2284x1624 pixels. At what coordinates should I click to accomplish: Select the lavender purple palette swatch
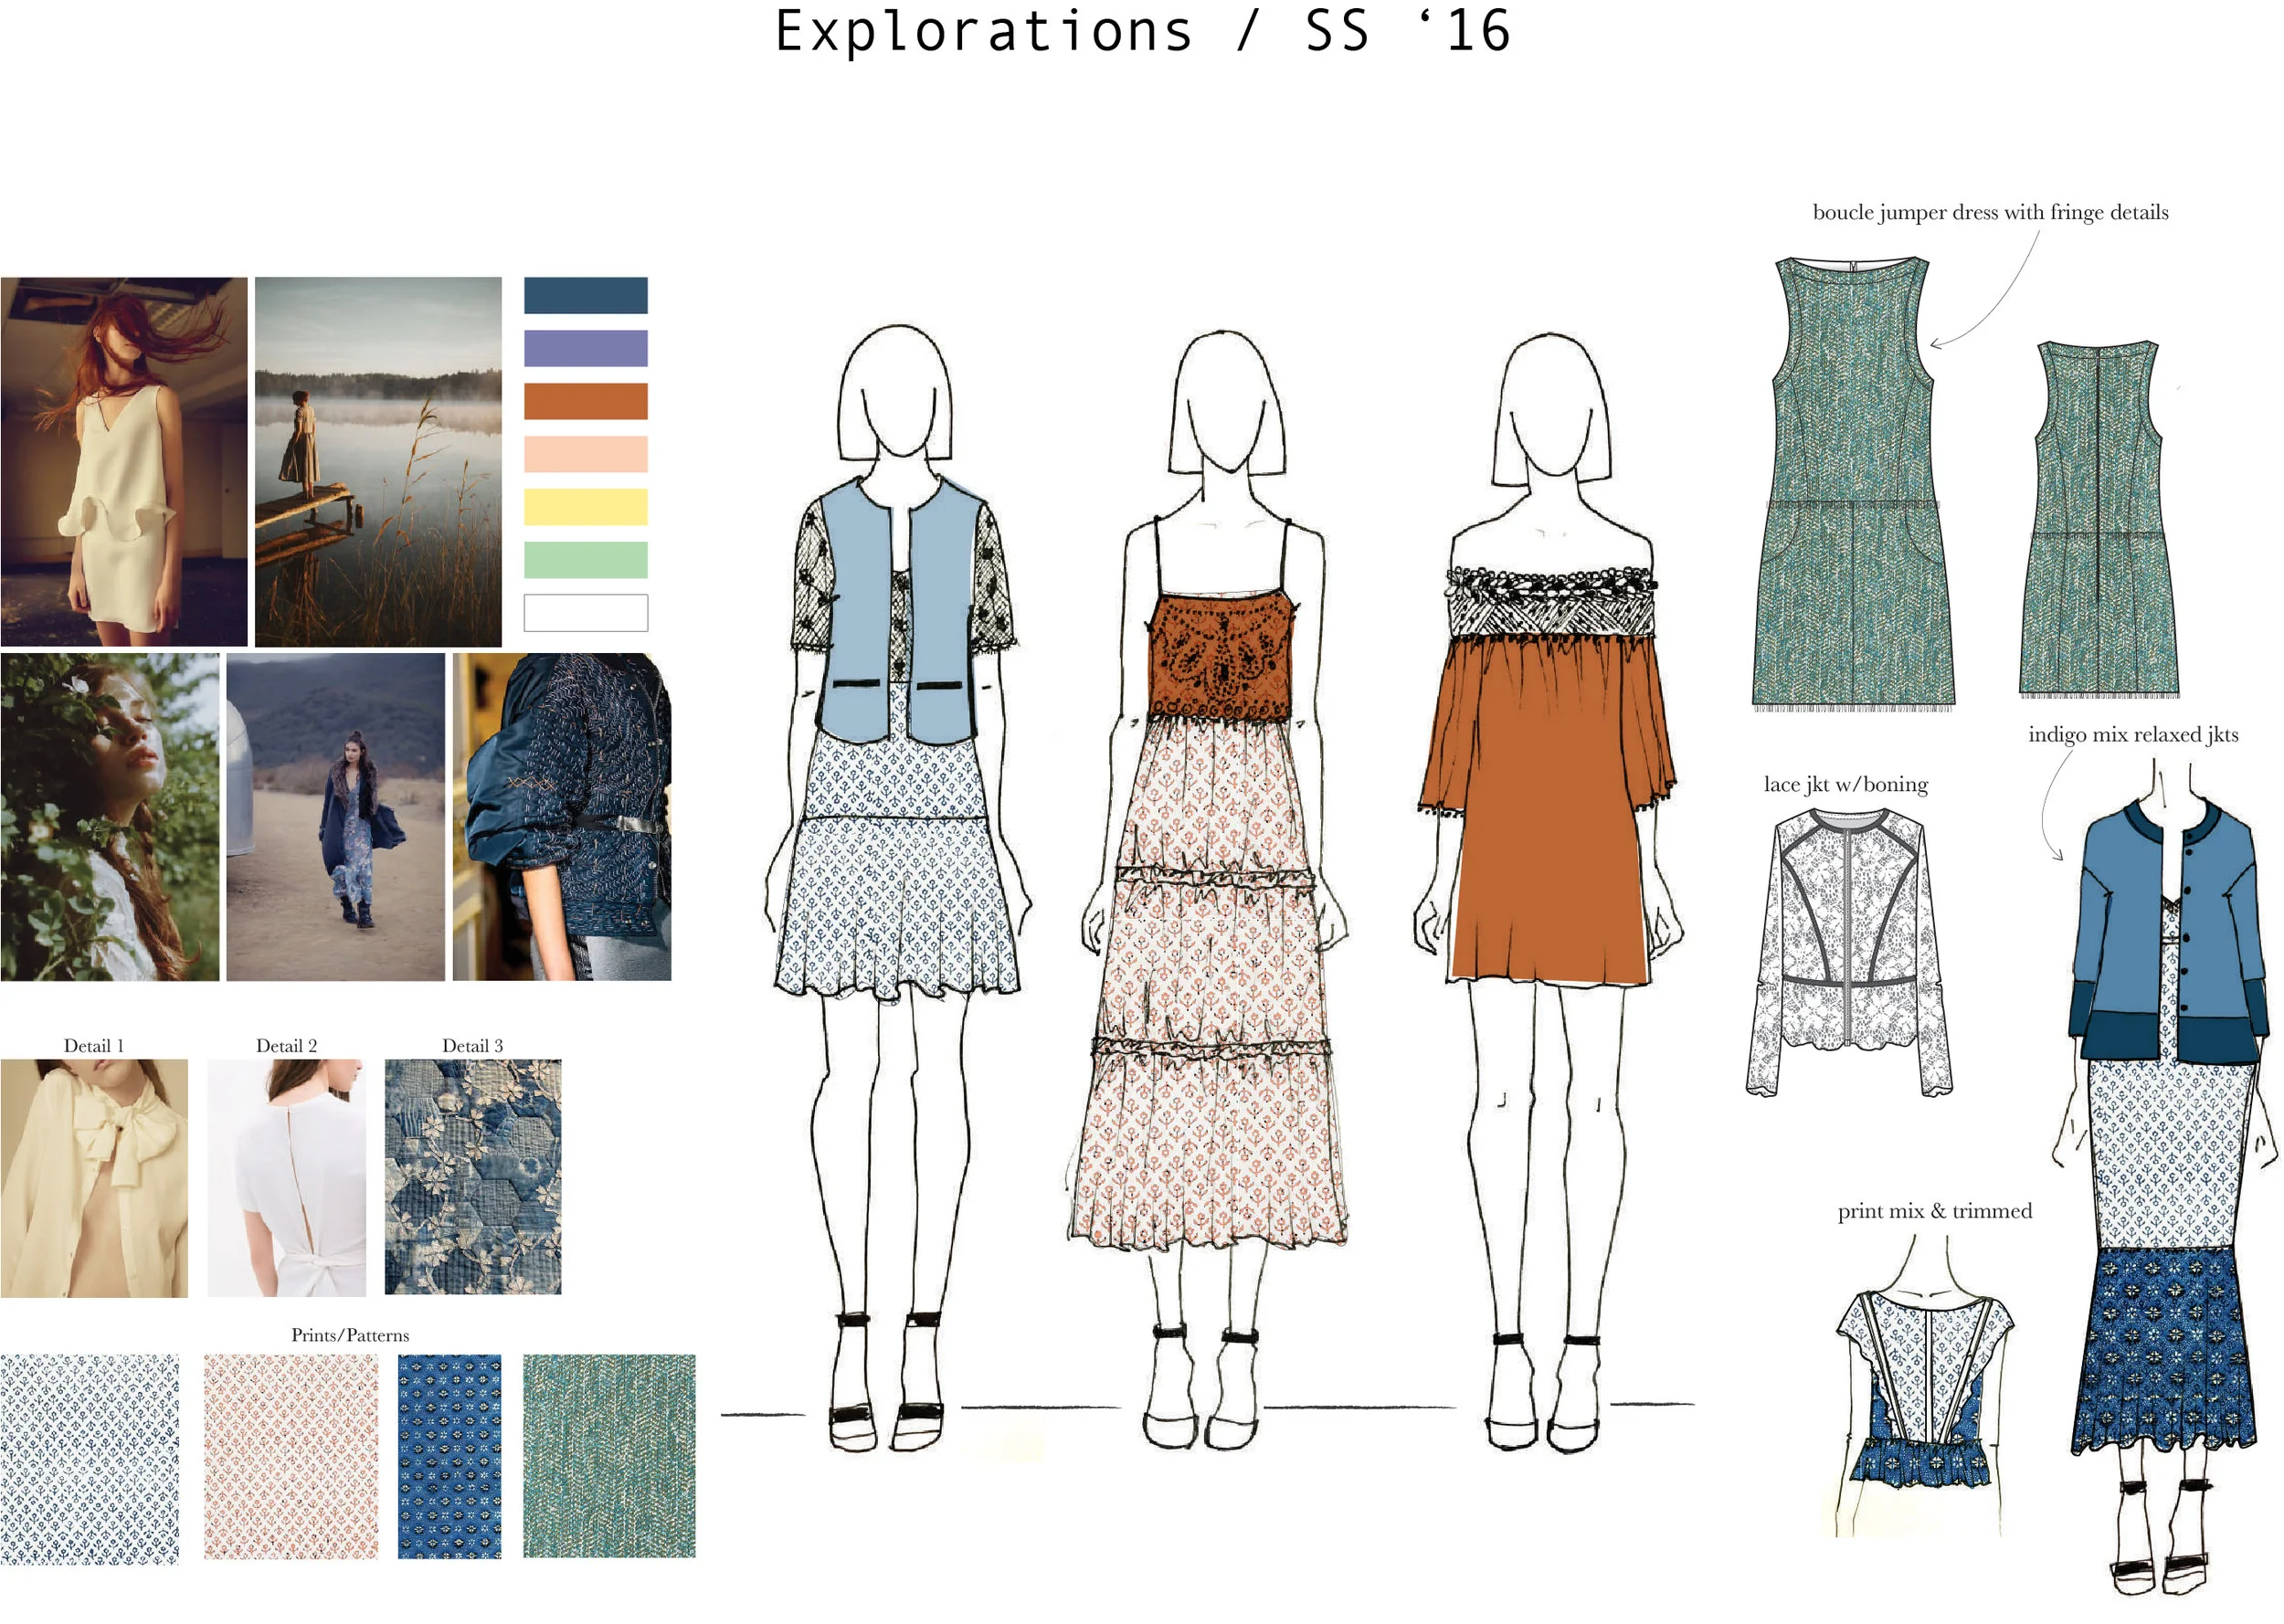click(x=585, y=348)
